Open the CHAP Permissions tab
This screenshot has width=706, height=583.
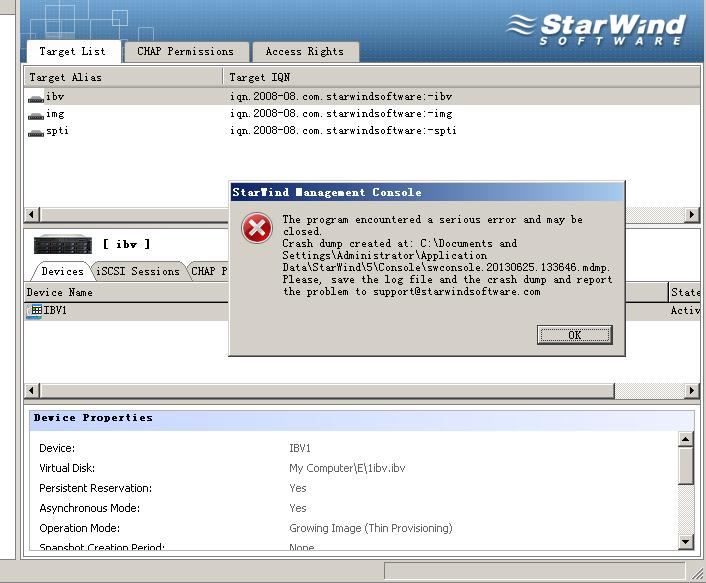[186, 52]
